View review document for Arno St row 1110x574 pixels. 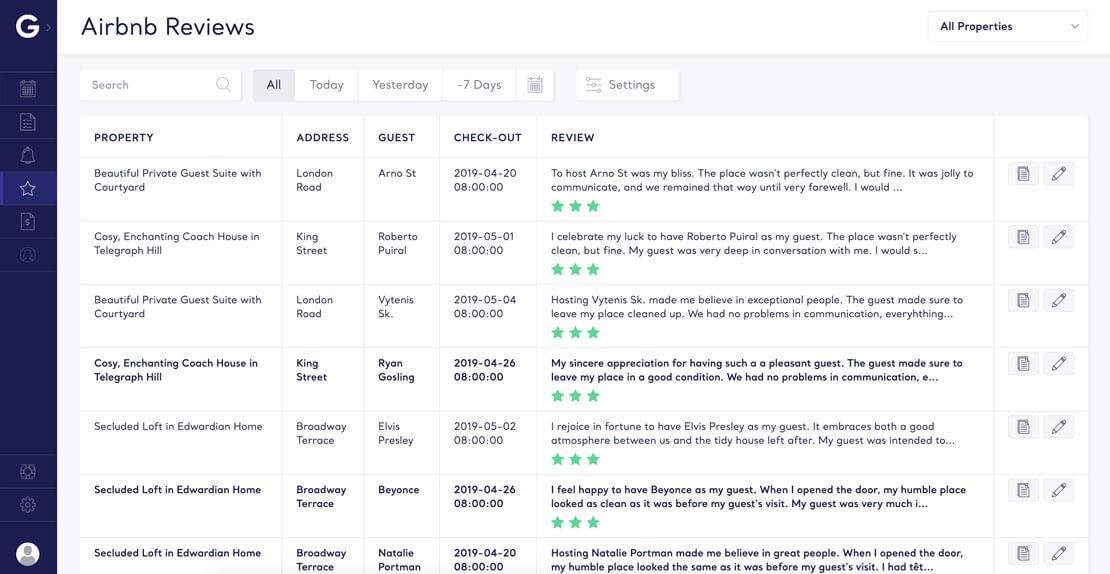coord(1024,173)
